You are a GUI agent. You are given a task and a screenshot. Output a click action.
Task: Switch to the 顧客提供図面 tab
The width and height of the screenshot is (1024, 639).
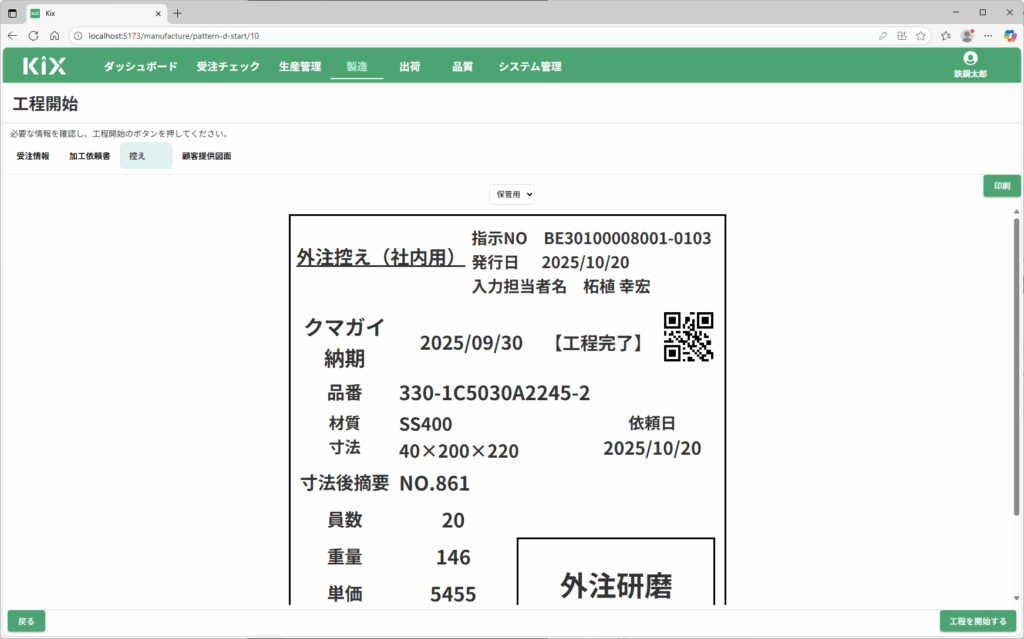click(206, 156)
